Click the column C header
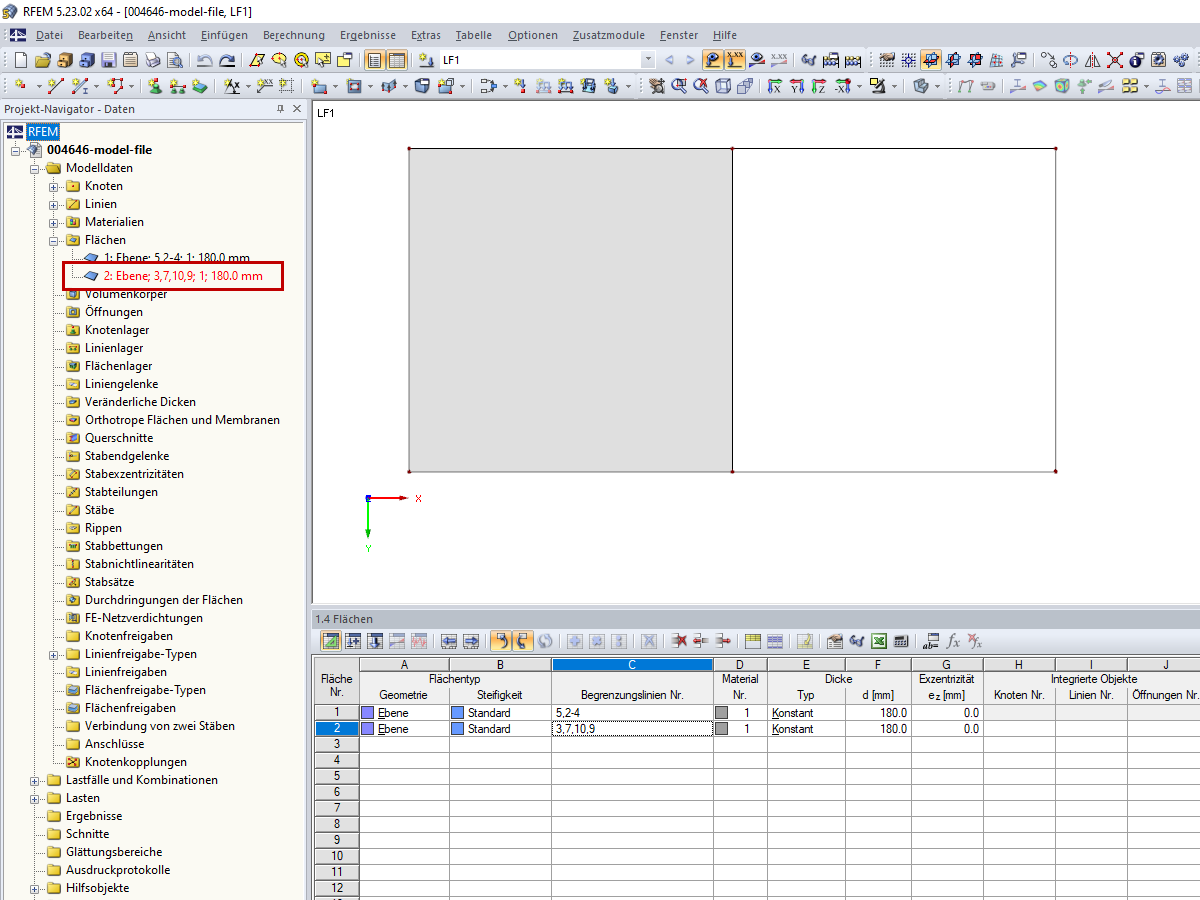 coord(632,664)
